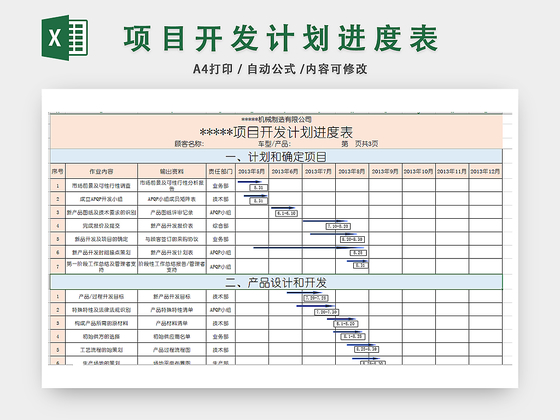Click the 输出资料 column header
The width and height of the screenshot is (560, 420).
pyautogui.click(x=172, y=171)
